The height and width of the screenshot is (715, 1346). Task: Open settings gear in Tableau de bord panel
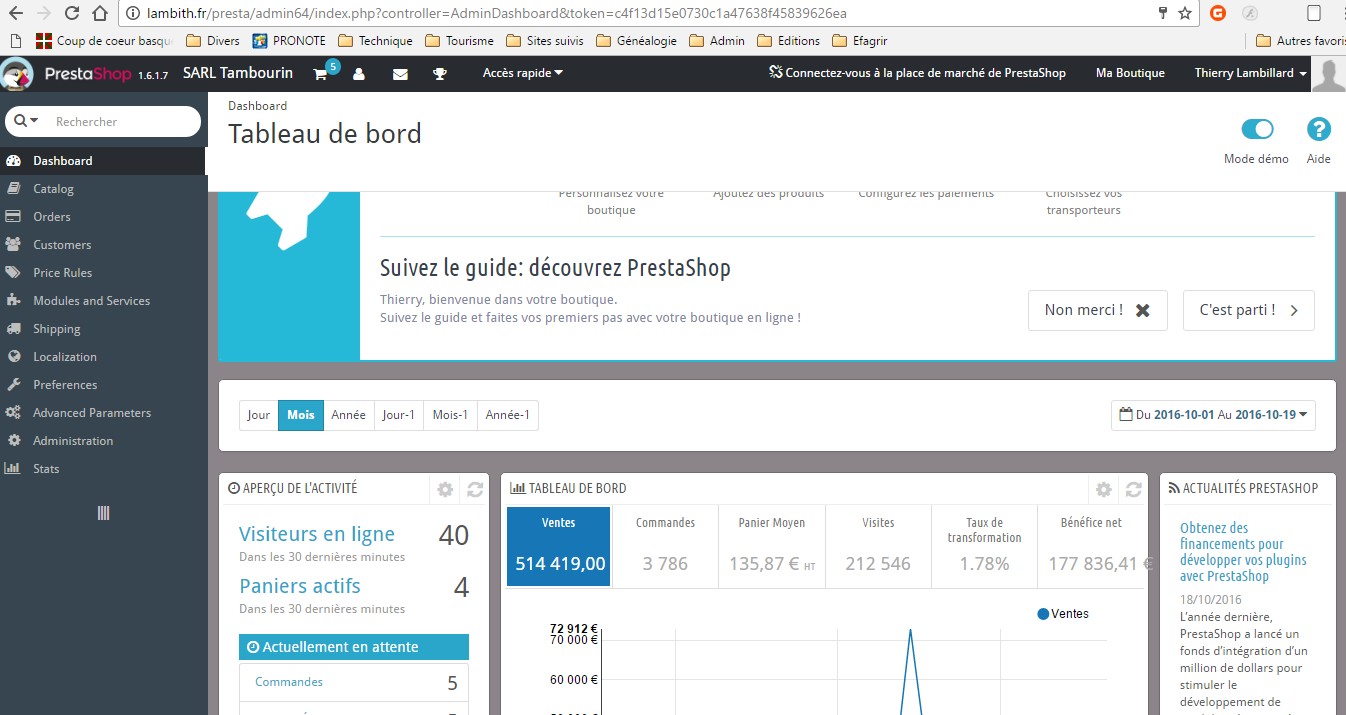1103,489
